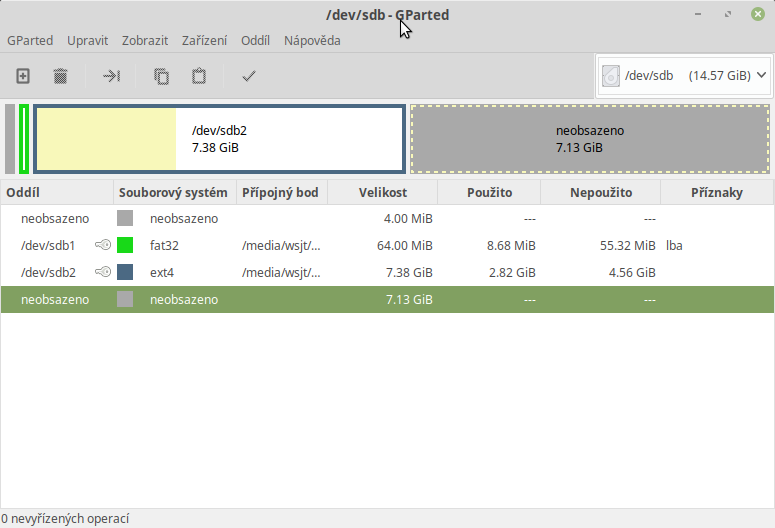Click the green fat32 color swatch
Image resolution: width=775 pixels, height=528 pixels.
pos(125,245)
